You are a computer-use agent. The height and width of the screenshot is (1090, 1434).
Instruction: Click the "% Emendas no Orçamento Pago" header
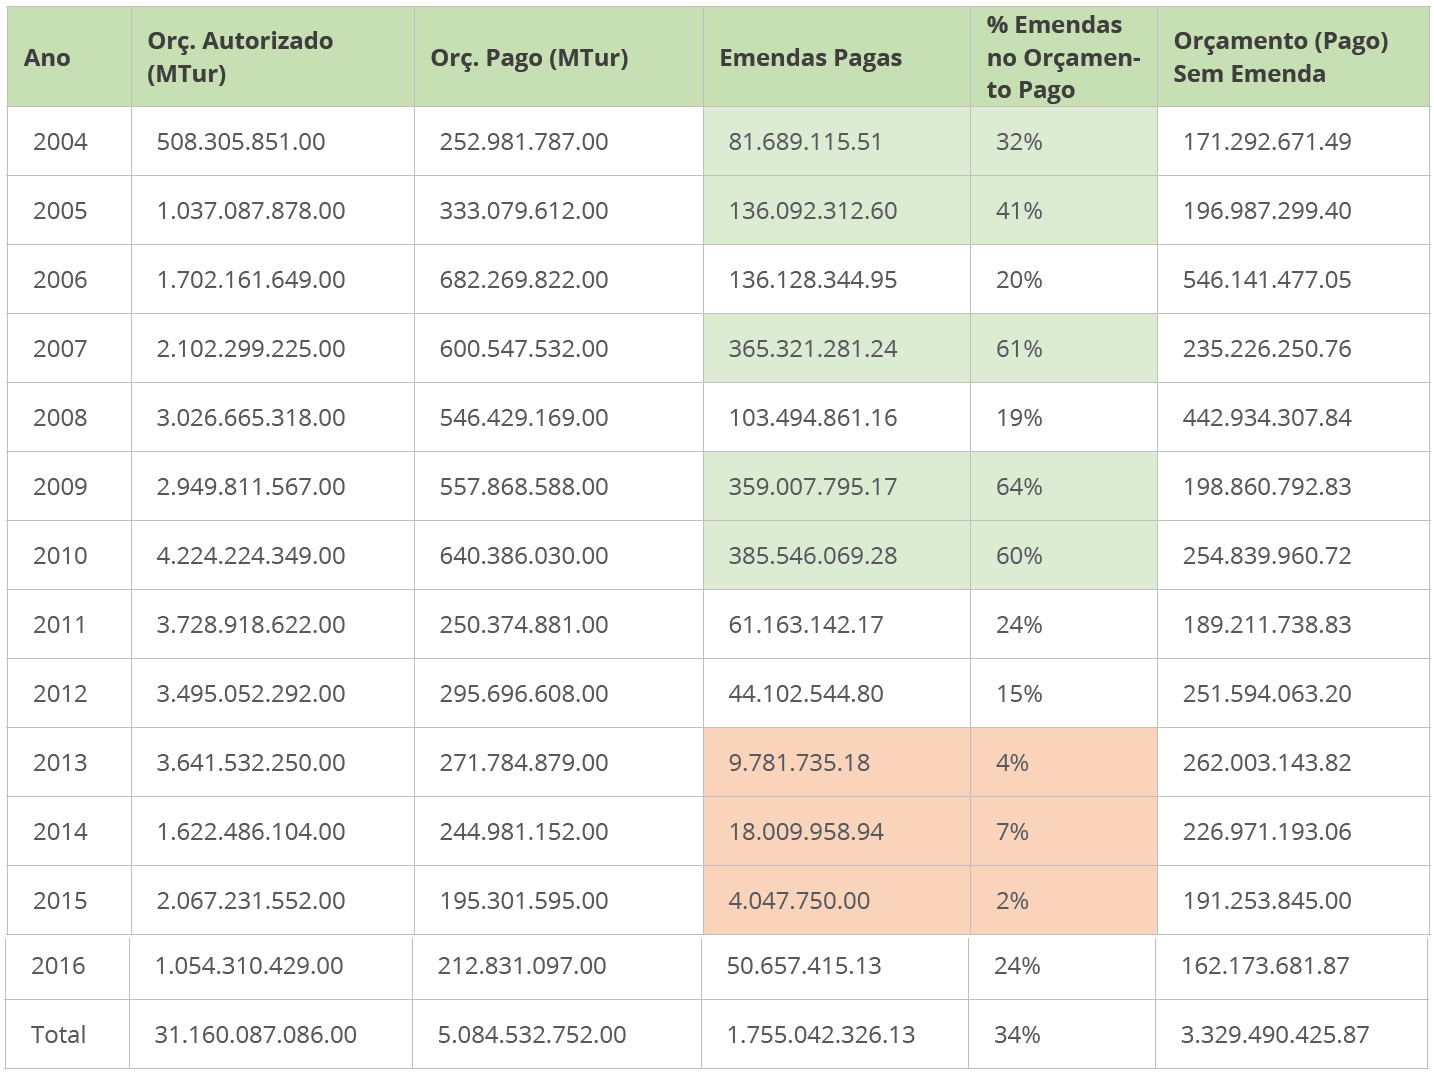coord(1062,57)
